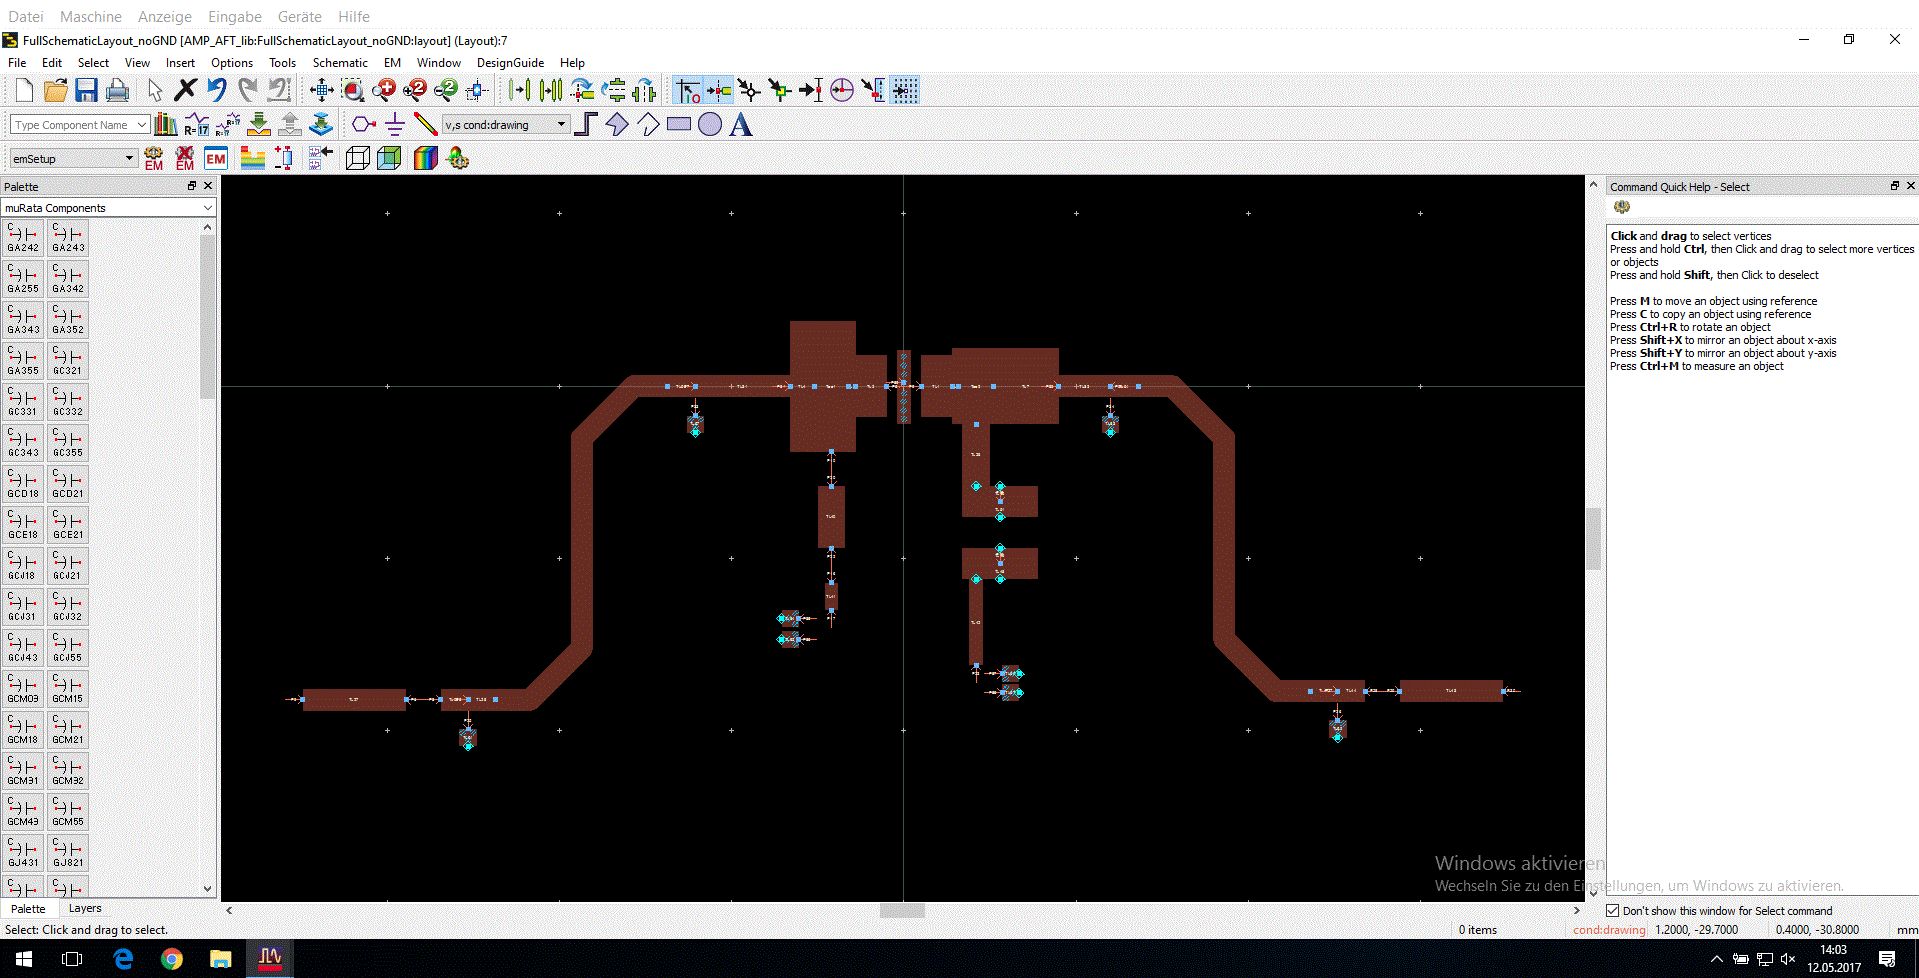Choose the Insert Text 'A' tool
The width and height of the screenshot is (1919, 978).
tap(741, 125)
